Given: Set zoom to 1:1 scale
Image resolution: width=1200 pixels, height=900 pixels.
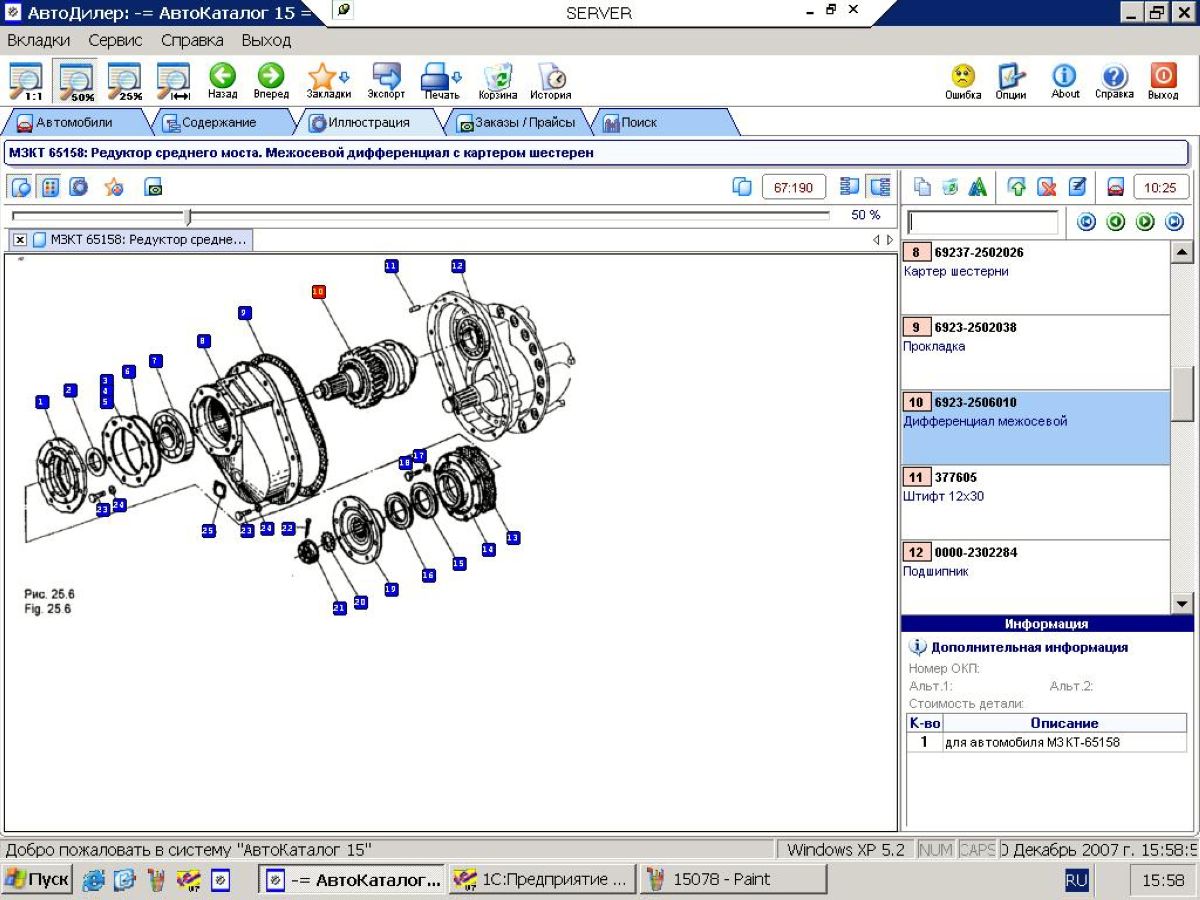Looking at the screenshot, I should [25, 81].
